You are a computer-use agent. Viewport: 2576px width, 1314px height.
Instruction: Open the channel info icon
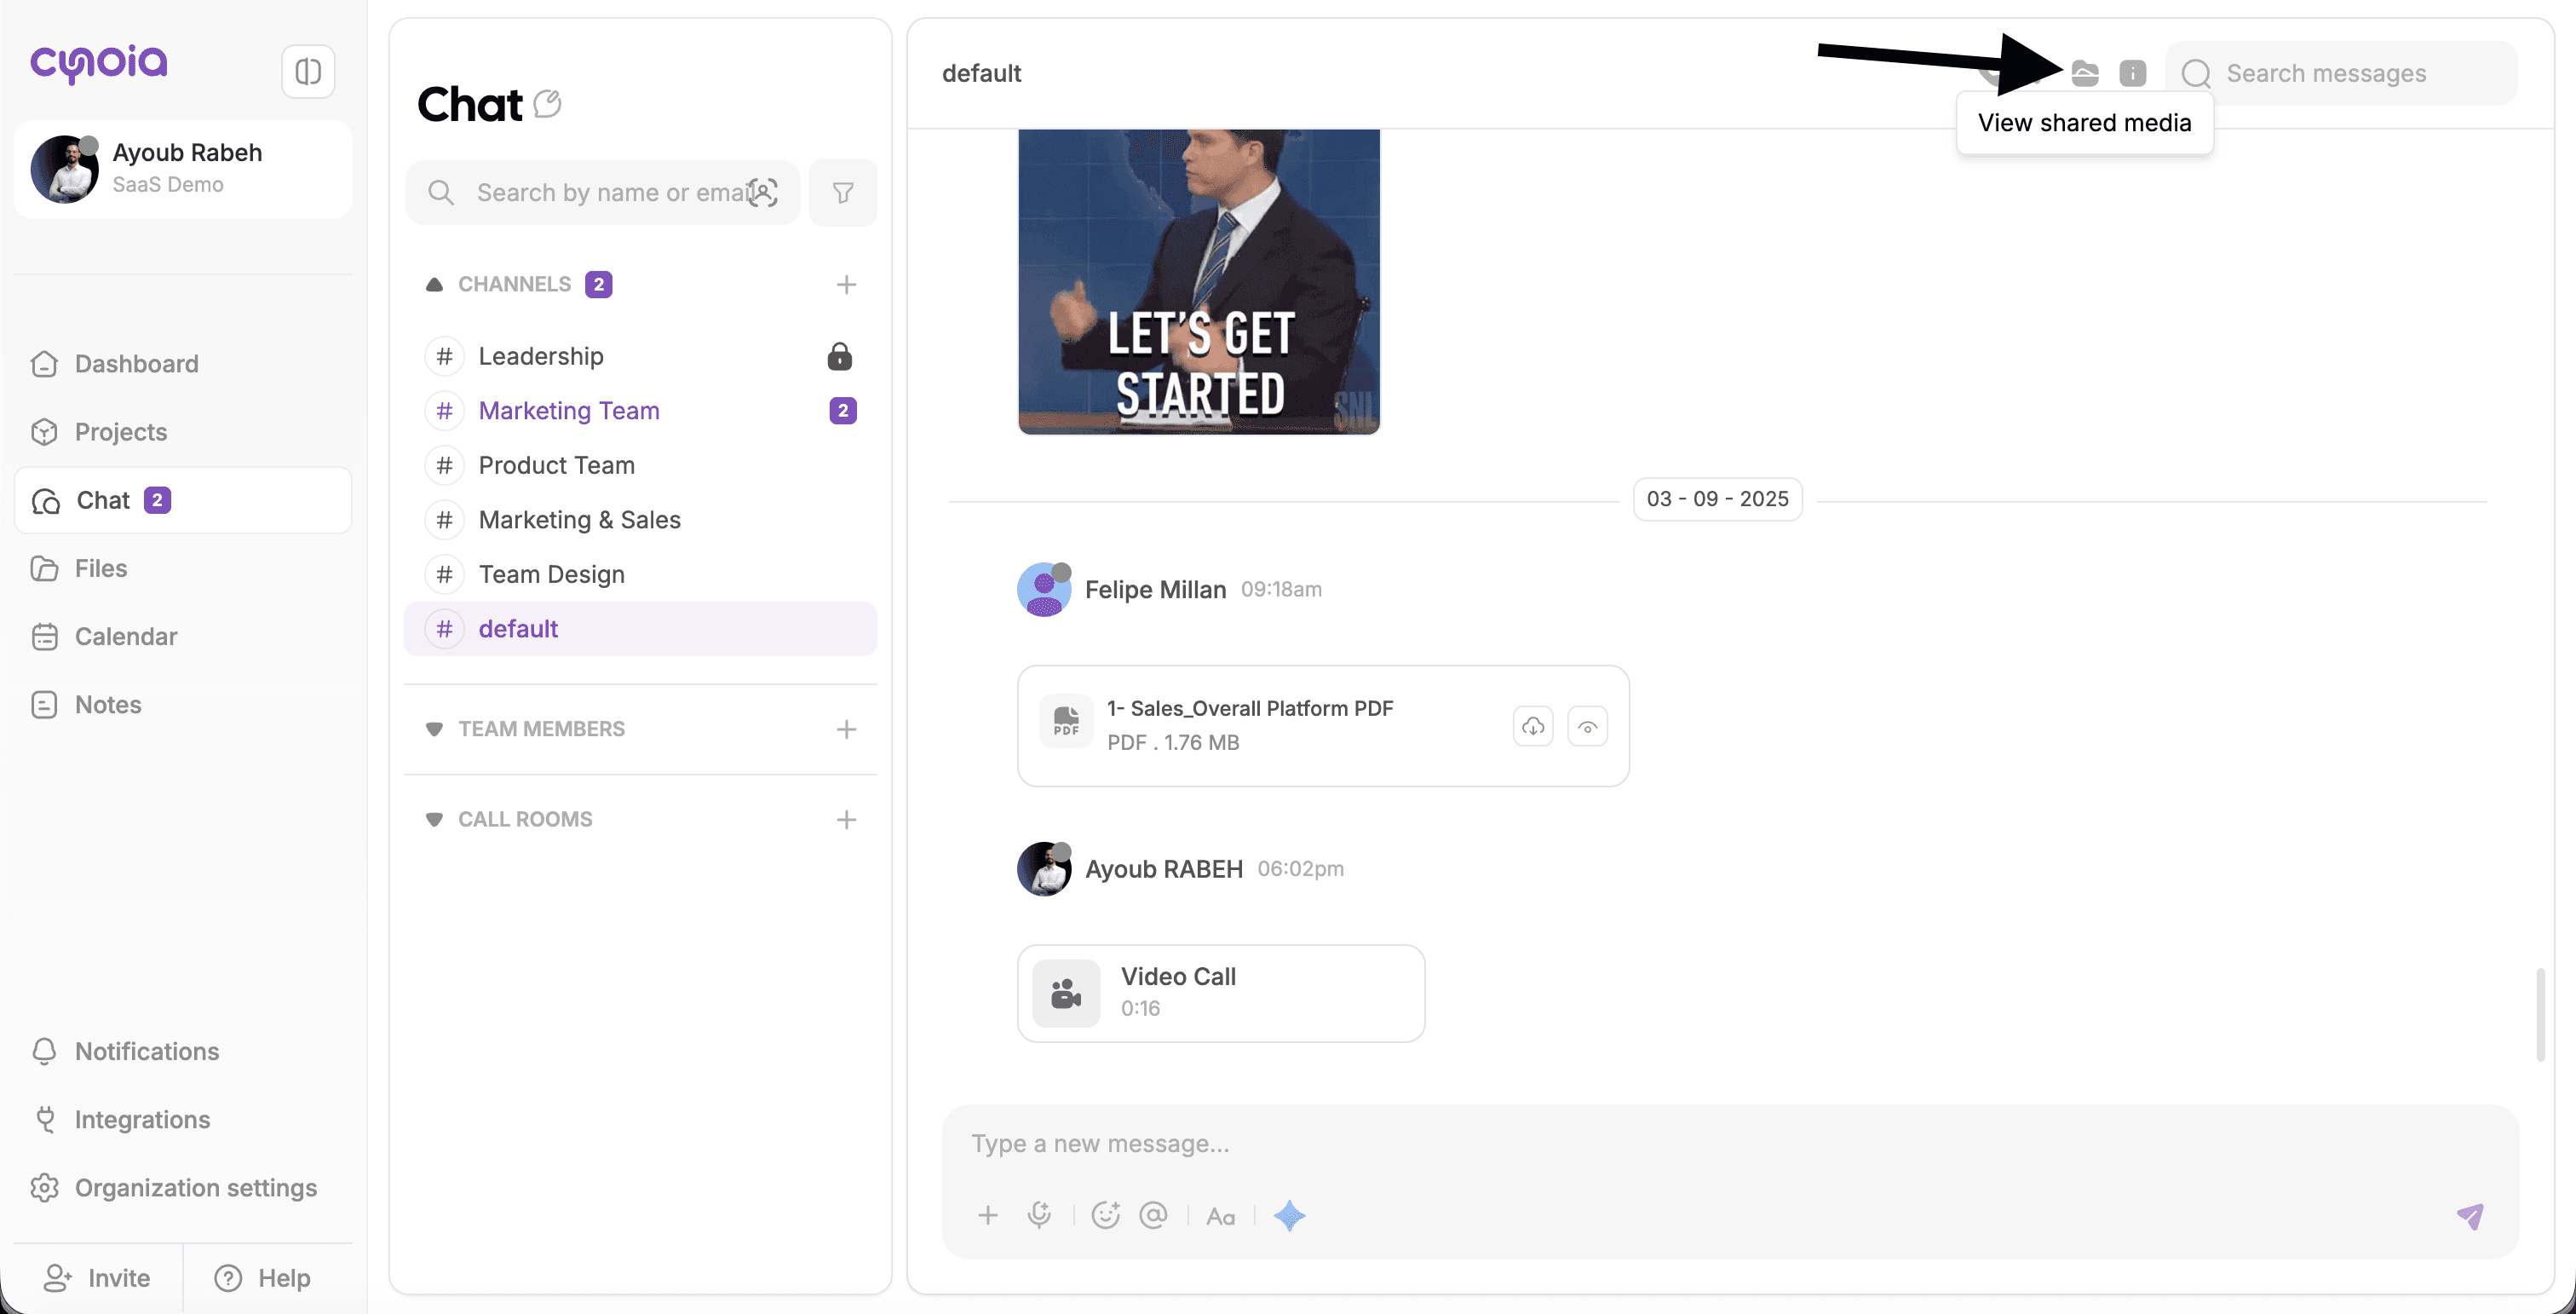(2132, 73)
